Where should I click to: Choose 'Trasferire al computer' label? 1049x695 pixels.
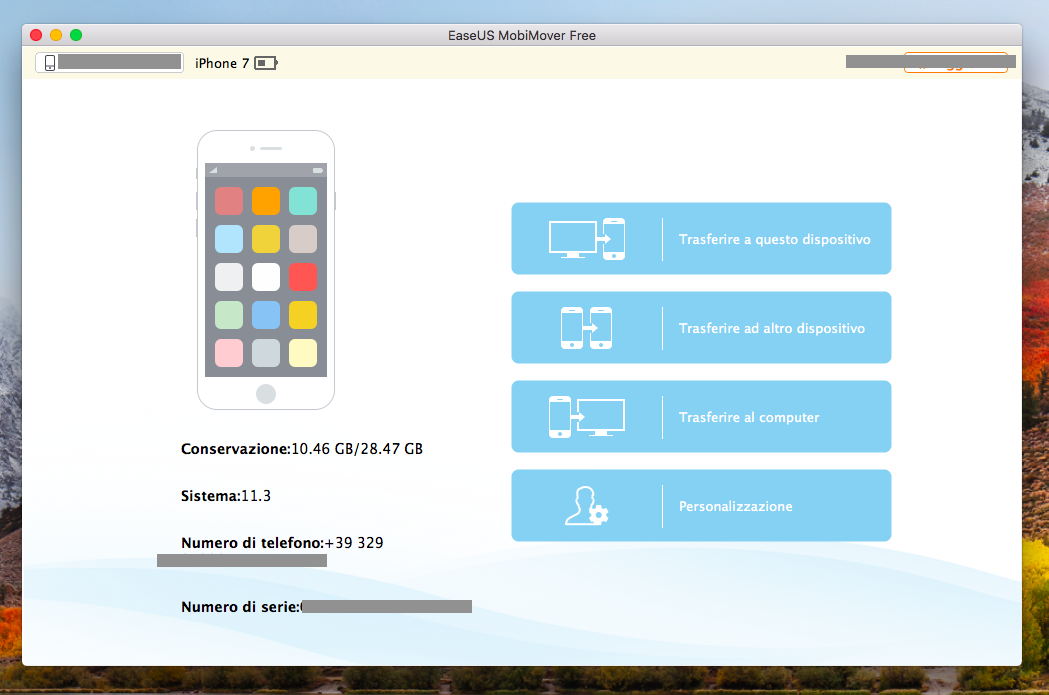(x=748, y=417)
